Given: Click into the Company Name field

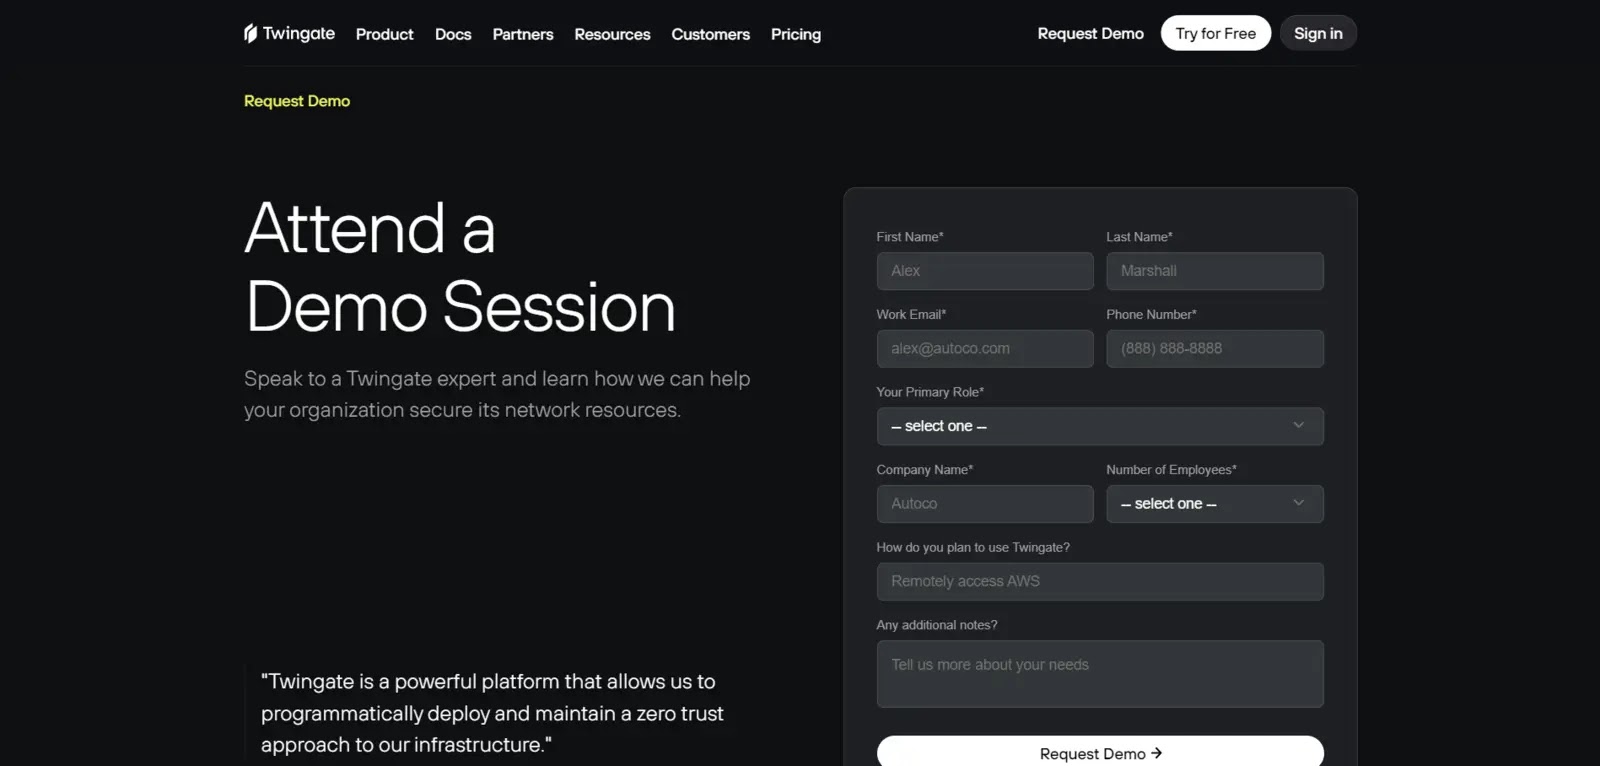Looking at the screenshot, I should [985, 504].
